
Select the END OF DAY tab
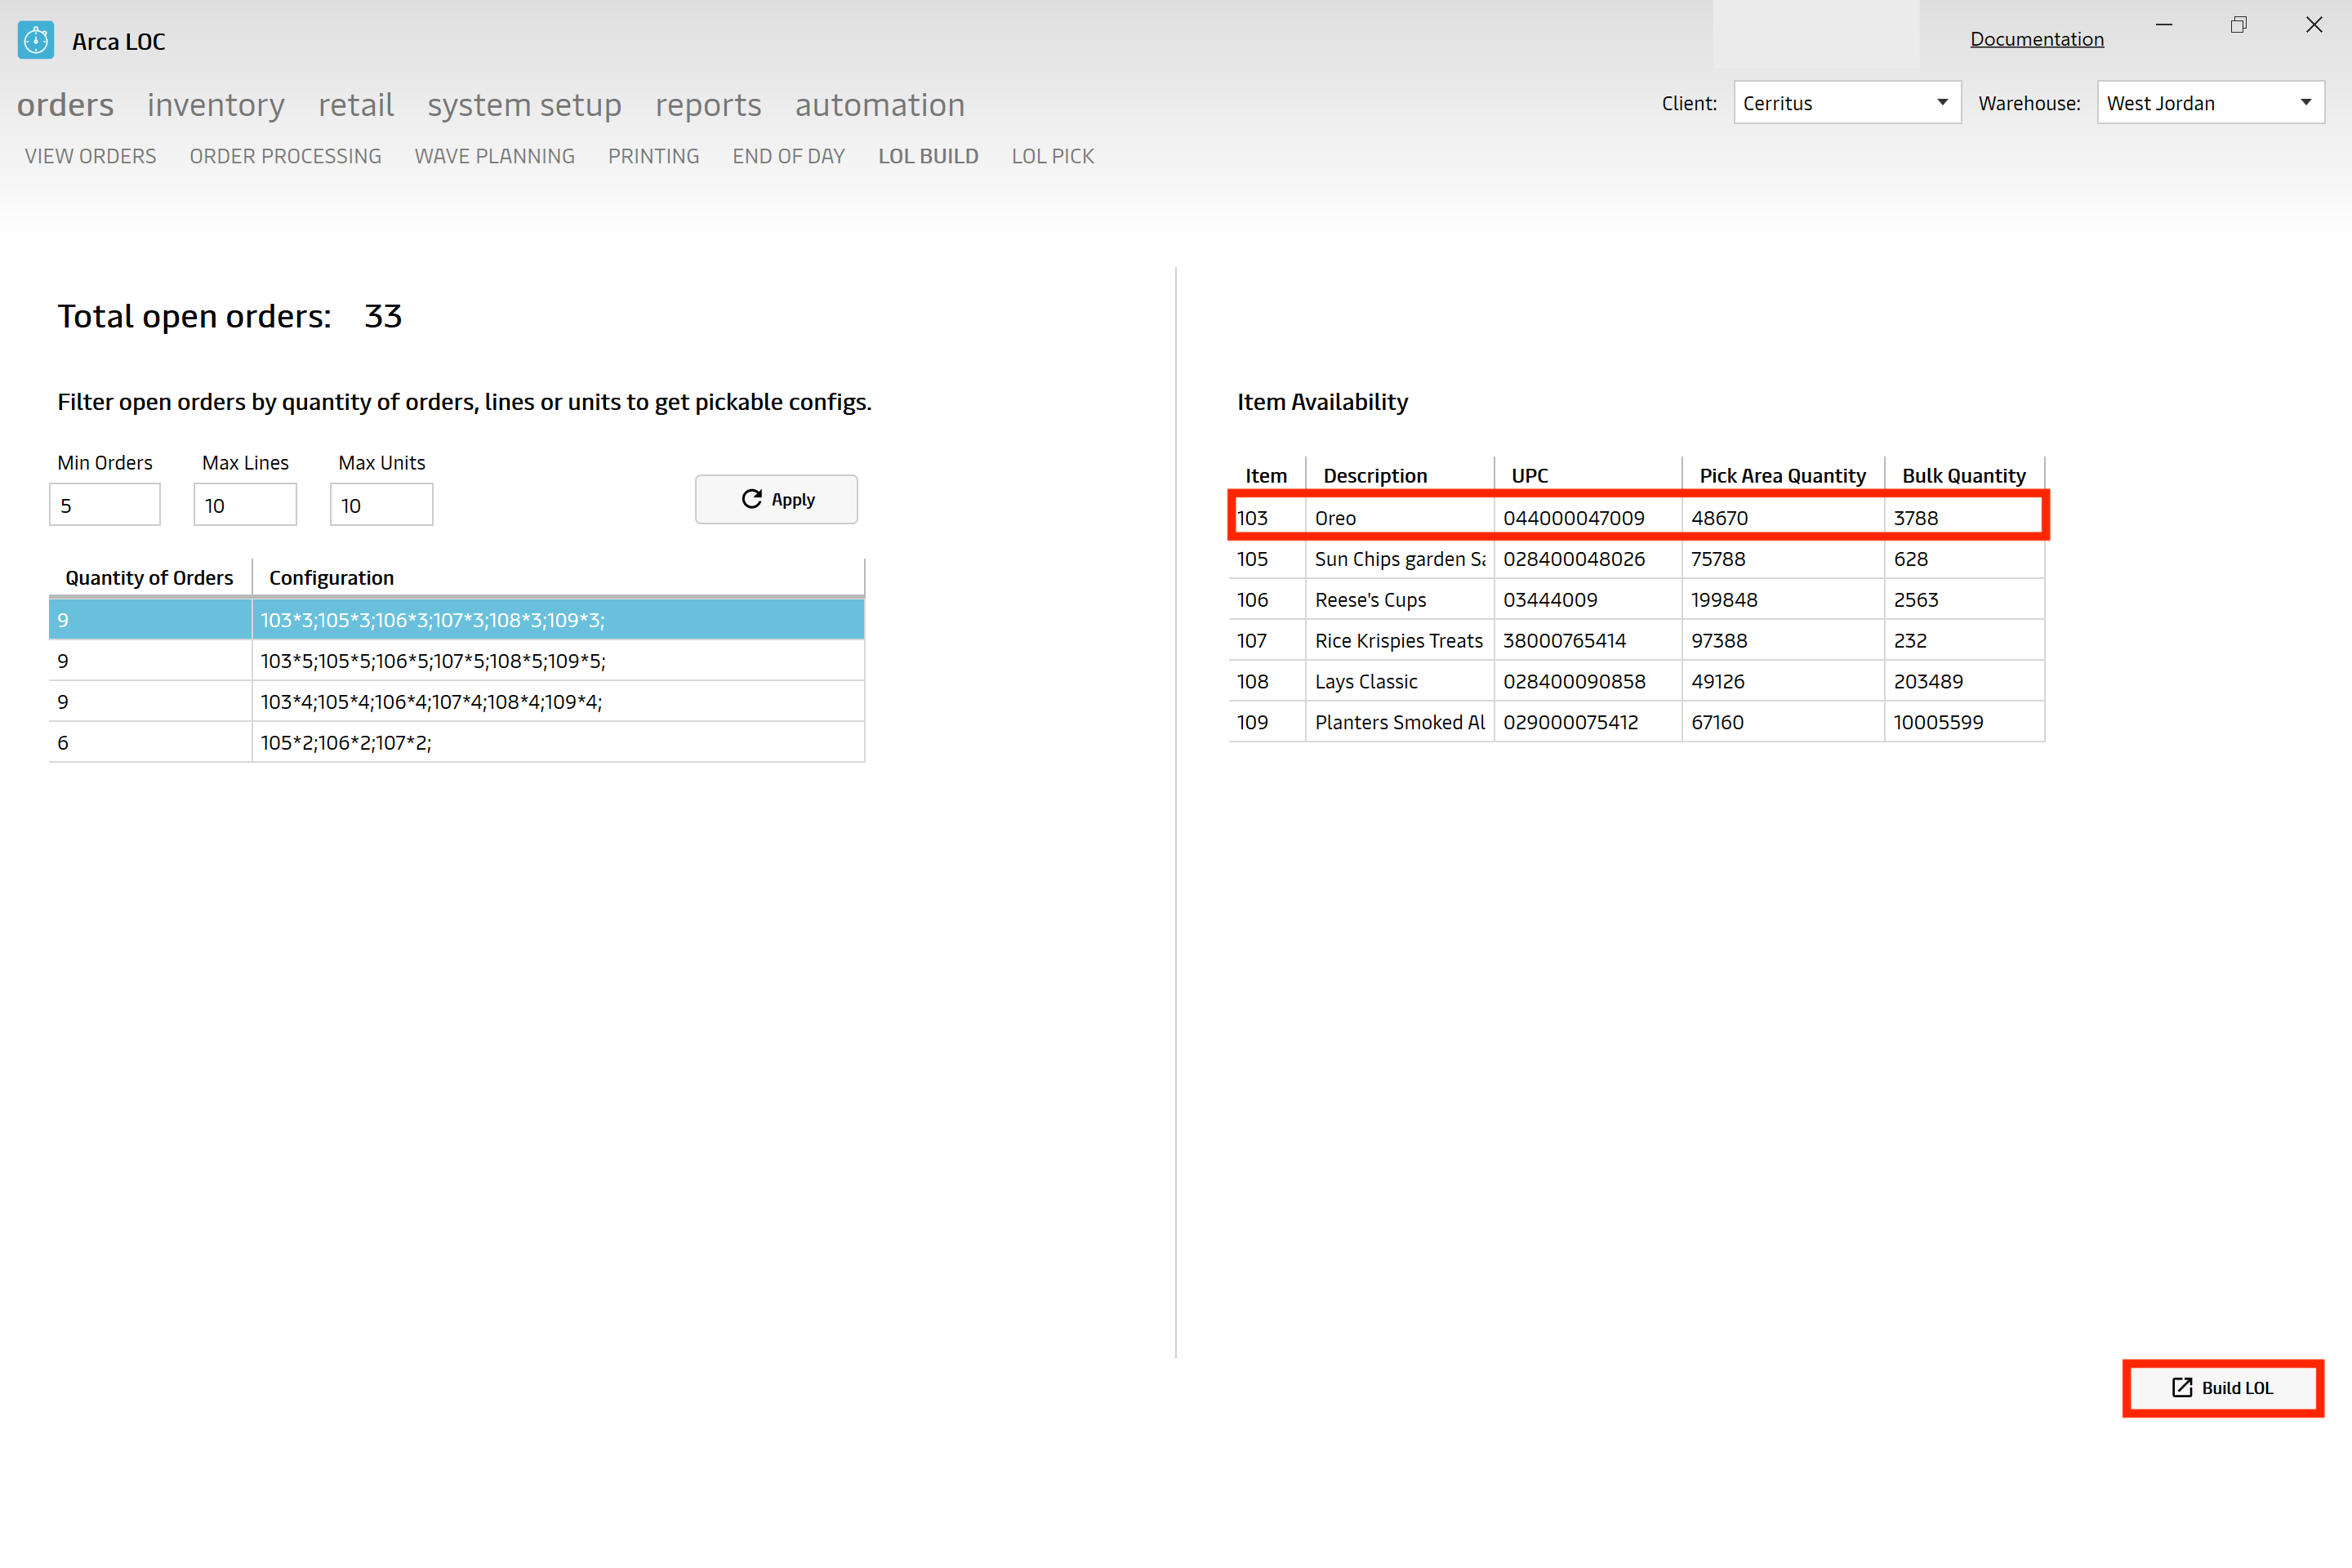(789, 156)
